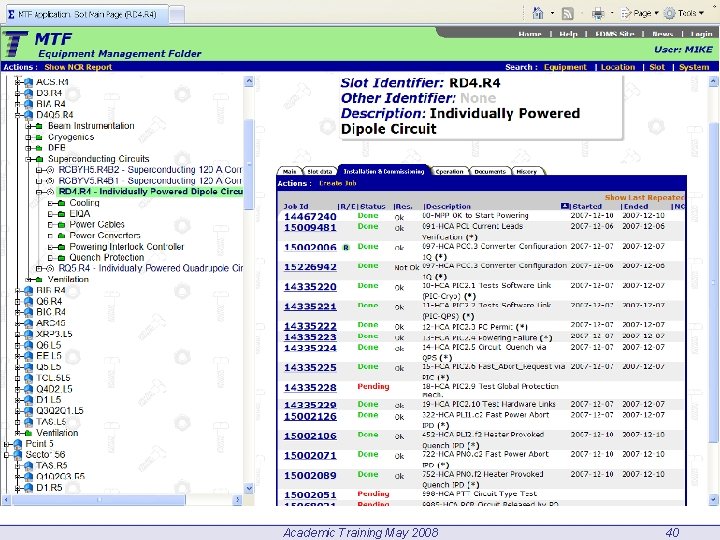Click the Create Job action
The width and height of the screenshot is (720, 540).
tap(338, 183)
